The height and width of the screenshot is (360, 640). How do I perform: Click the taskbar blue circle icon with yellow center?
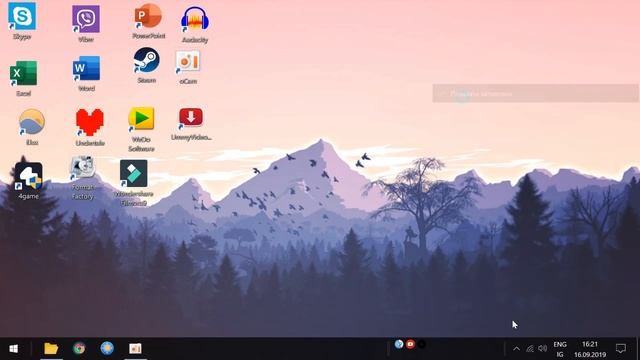click(x=107, y=348)
